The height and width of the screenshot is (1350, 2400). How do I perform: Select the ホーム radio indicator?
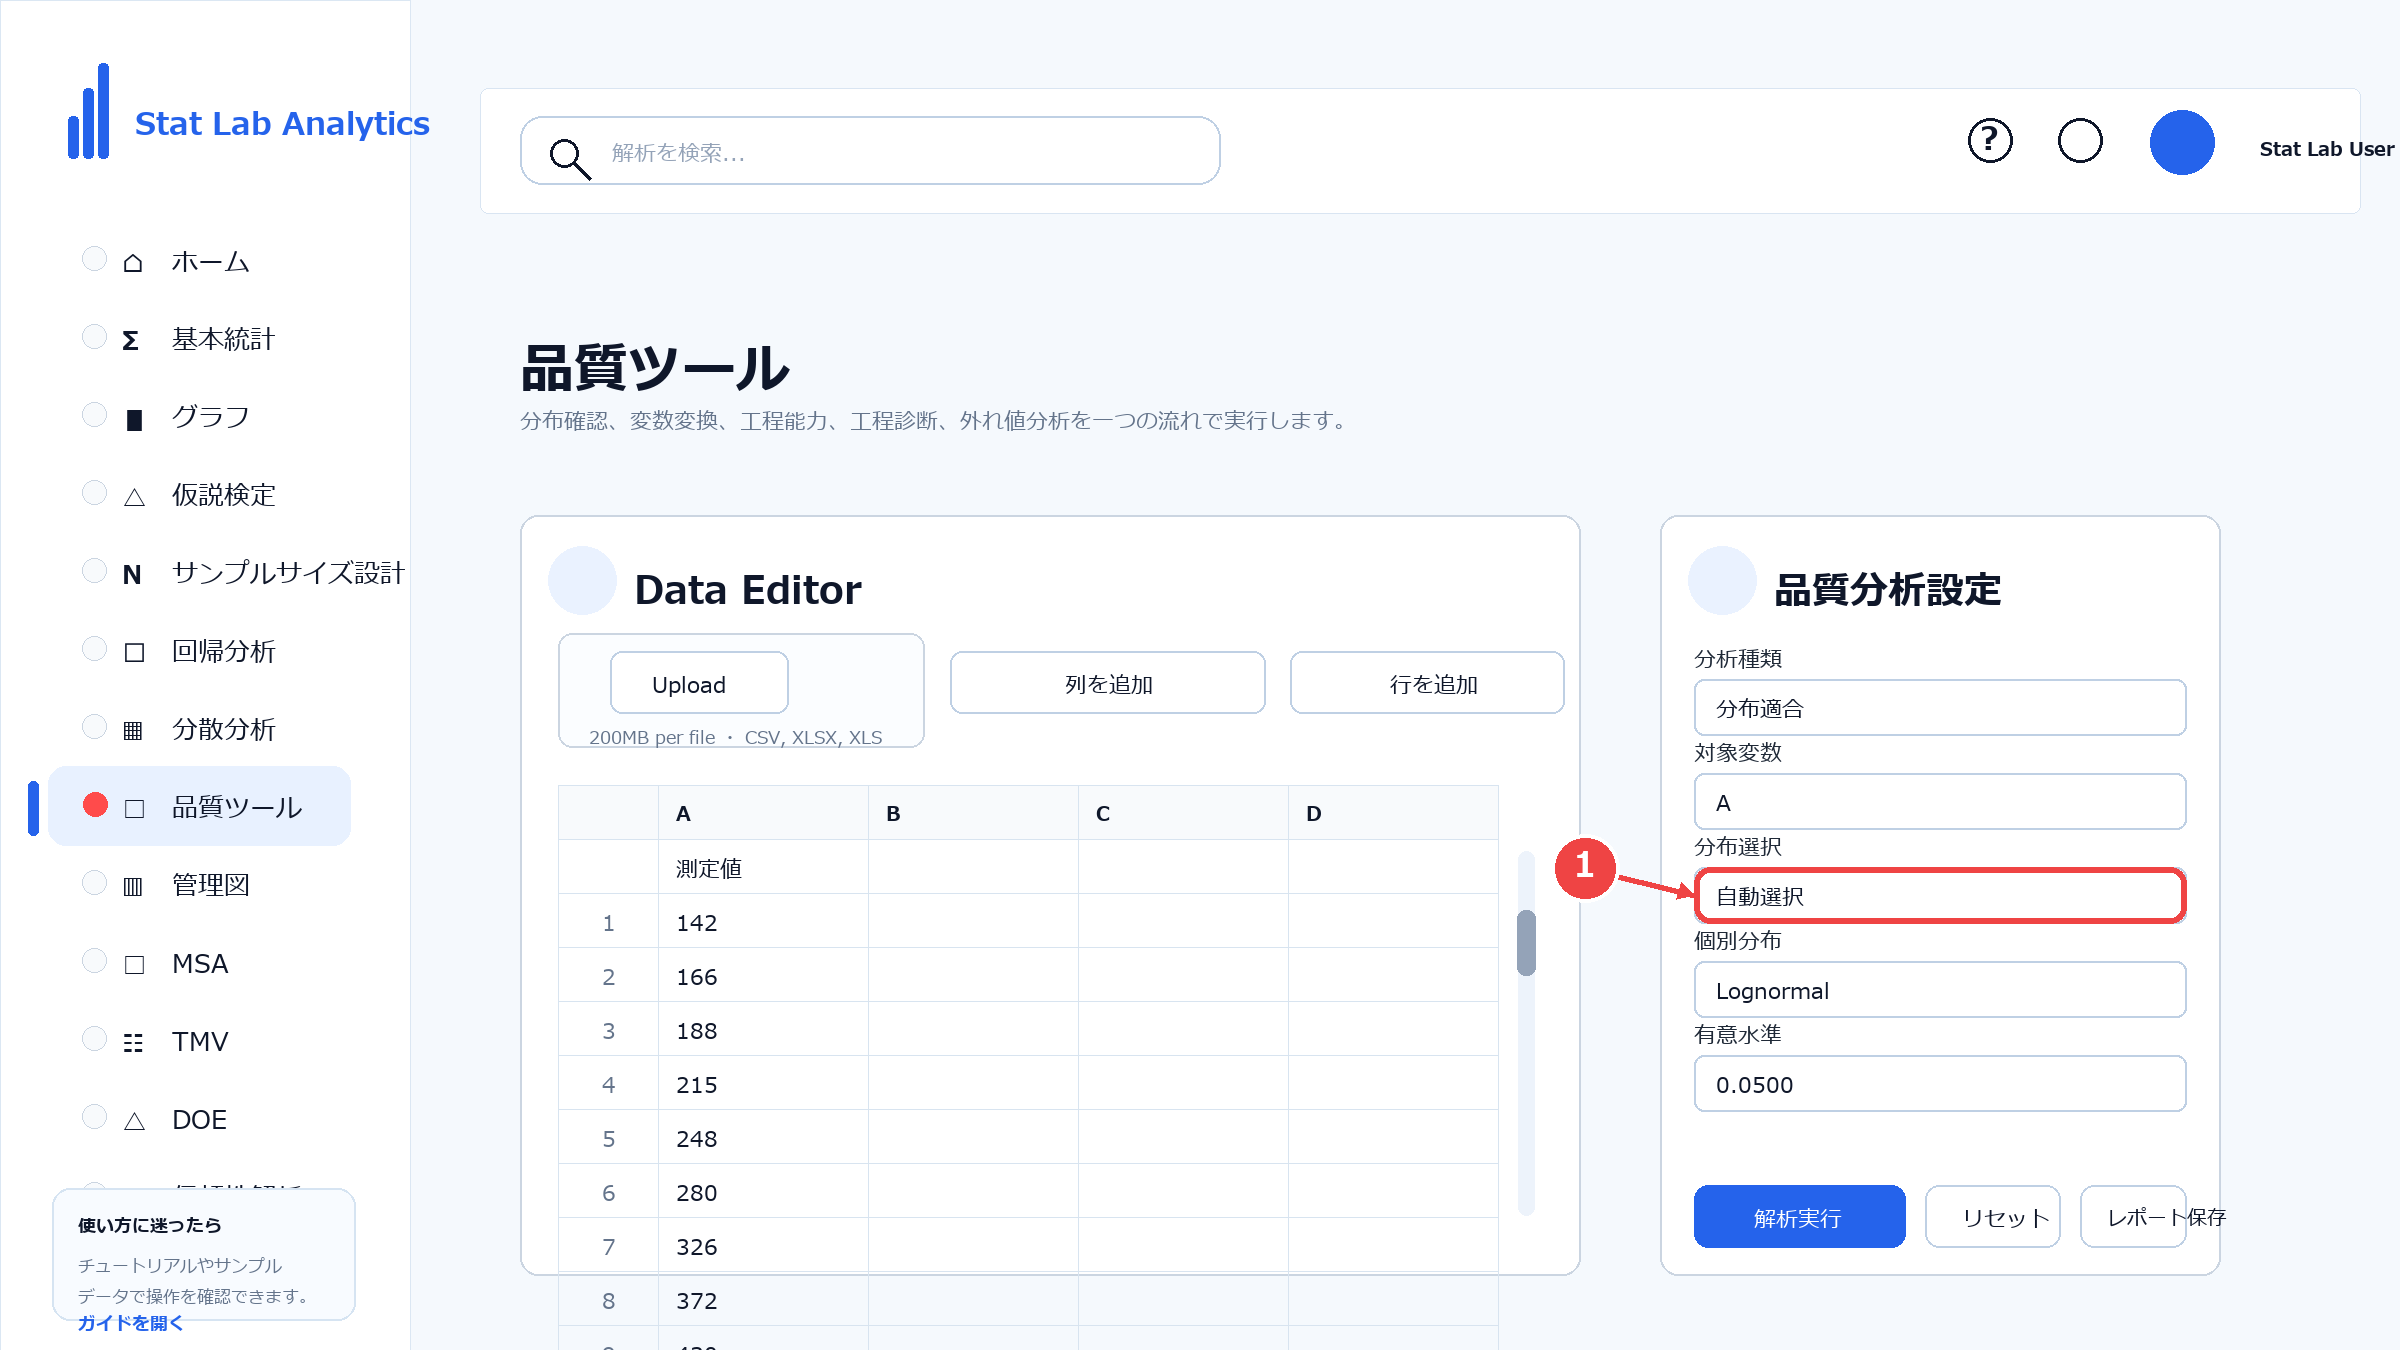click(94, 259)
